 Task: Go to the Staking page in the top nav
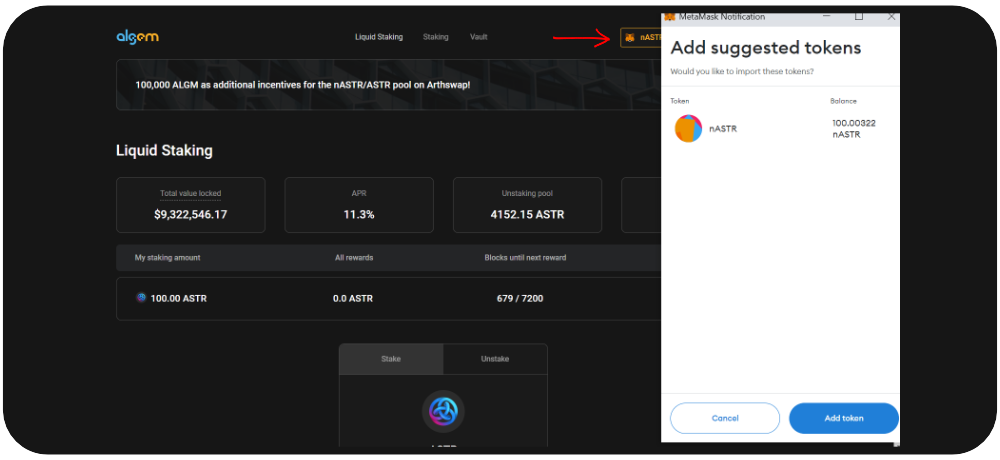[435, 37]
